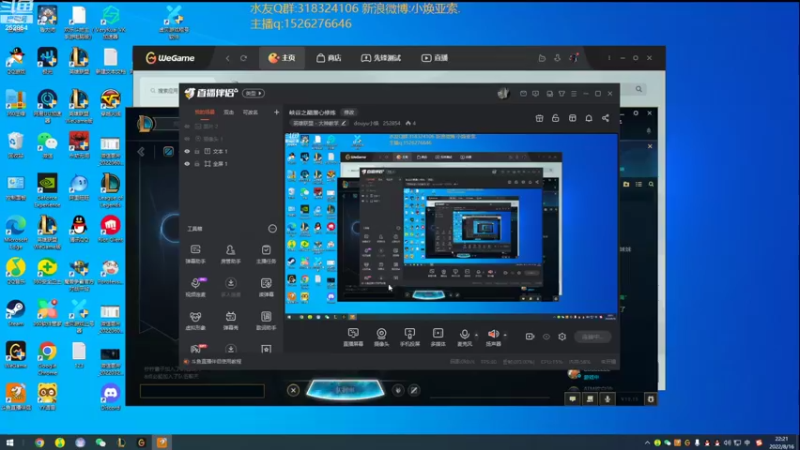Open the streaming app hamburger menu
This screenshot has width=800, height=450.
point(573,94)
